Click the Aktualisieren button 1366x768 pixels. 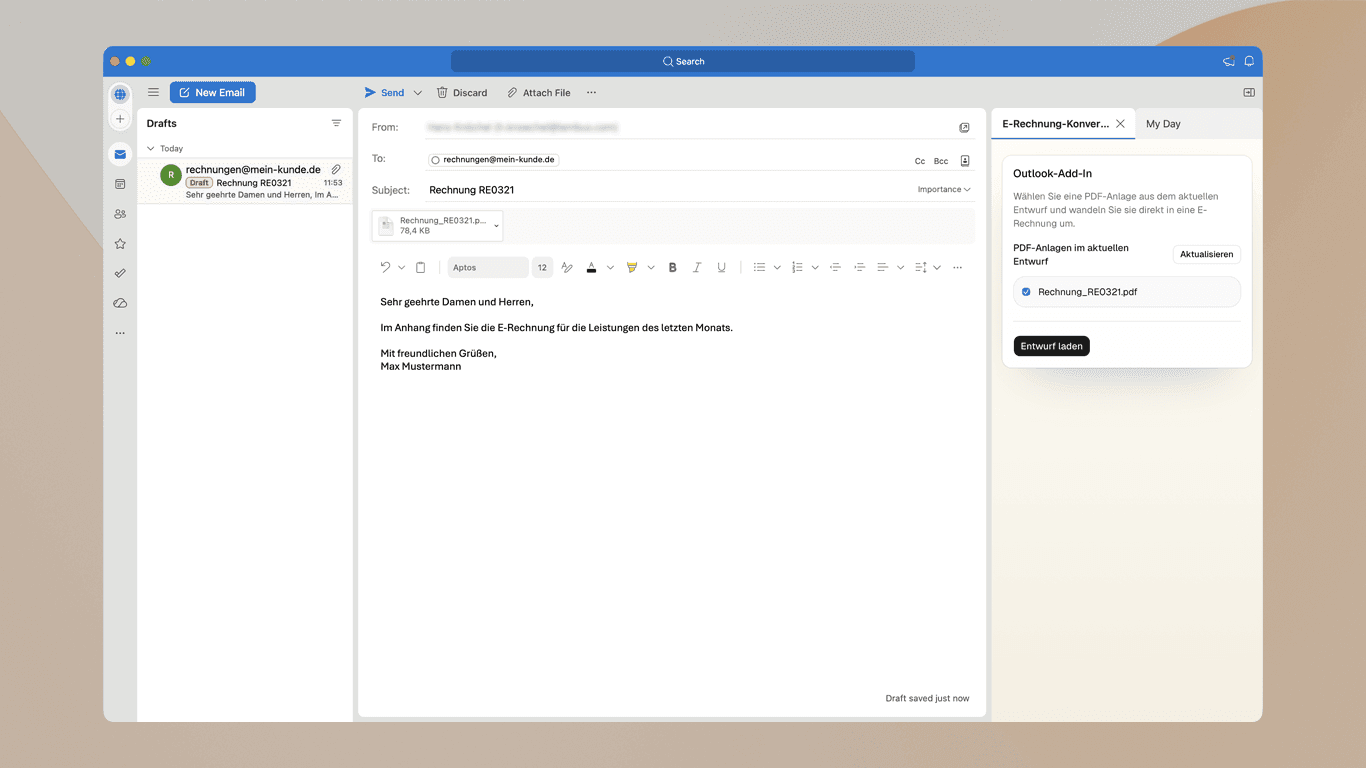click(1206, 254)
